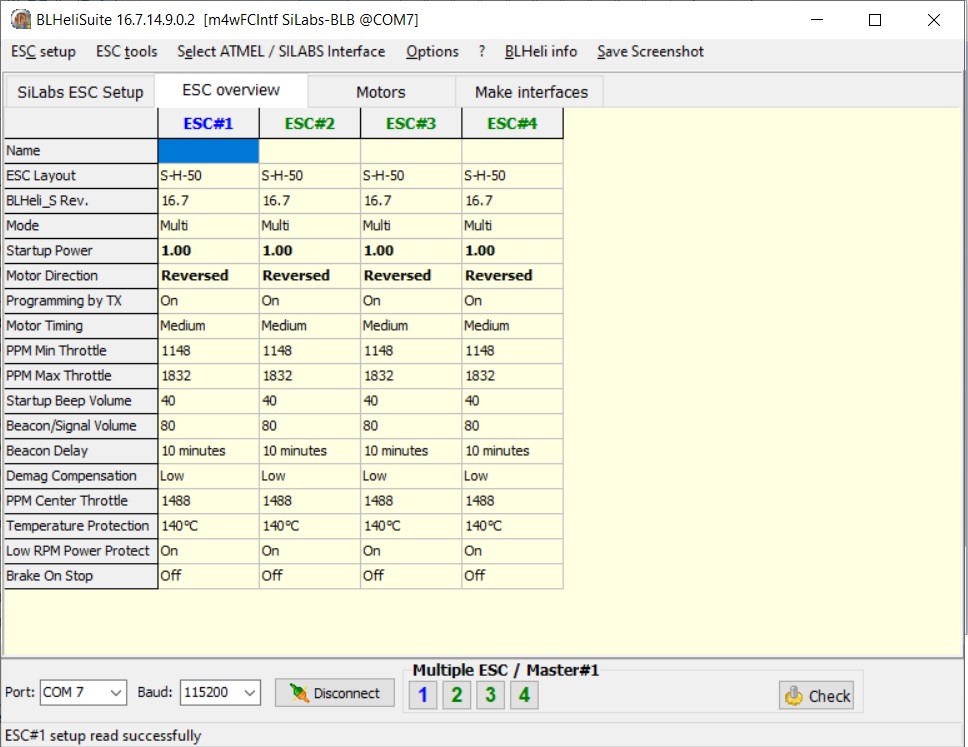Click the Low RPM Power Protect row label

coord(81,551)
